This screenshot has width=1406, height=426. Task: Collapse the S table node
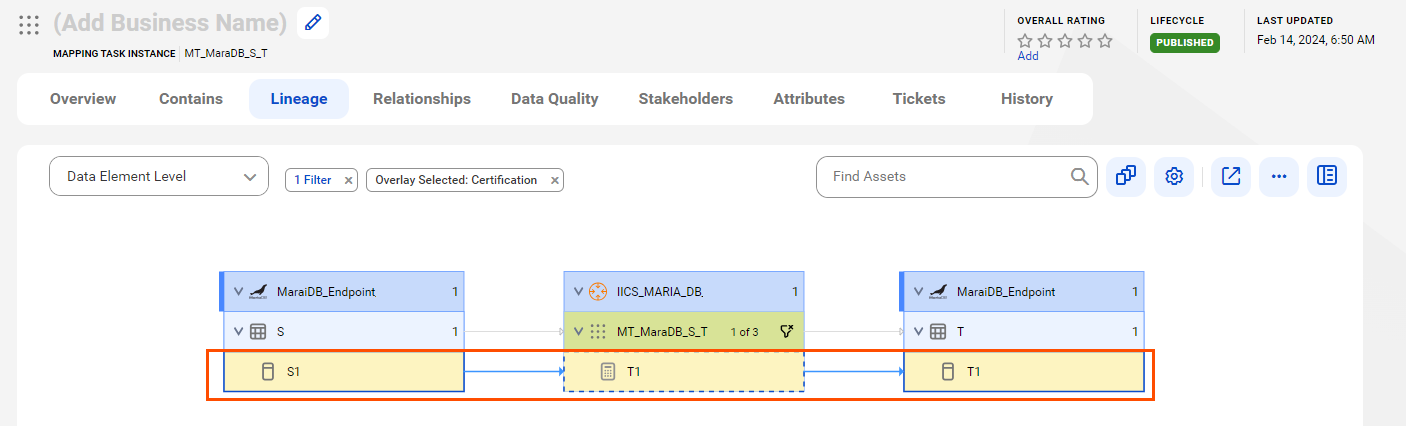click(x=238, y=331)
